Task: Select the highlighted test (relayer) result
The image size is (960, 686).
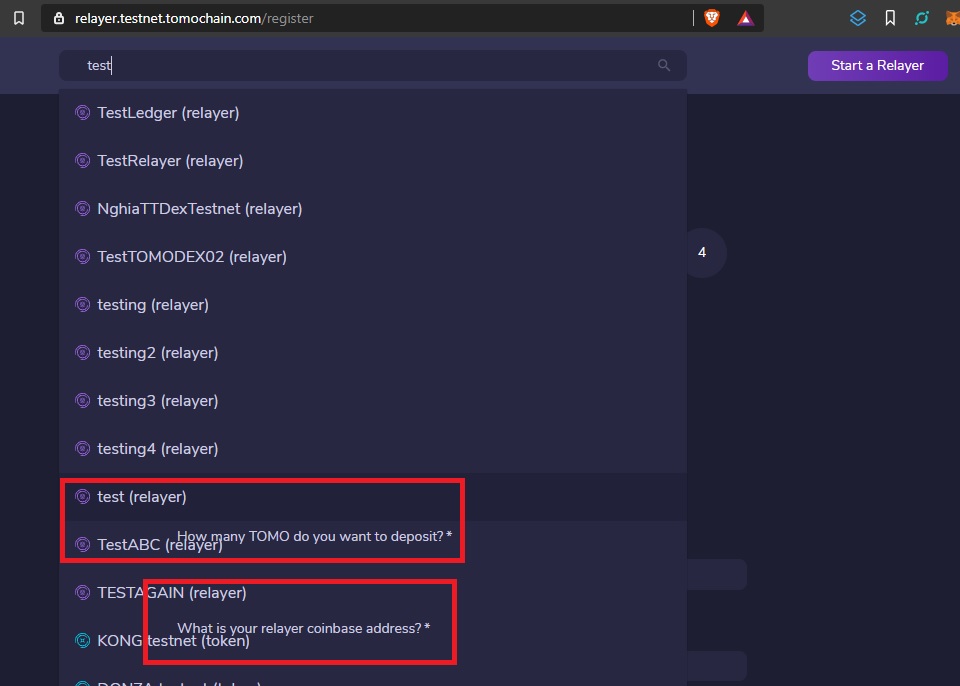Action: click(373, 497)
